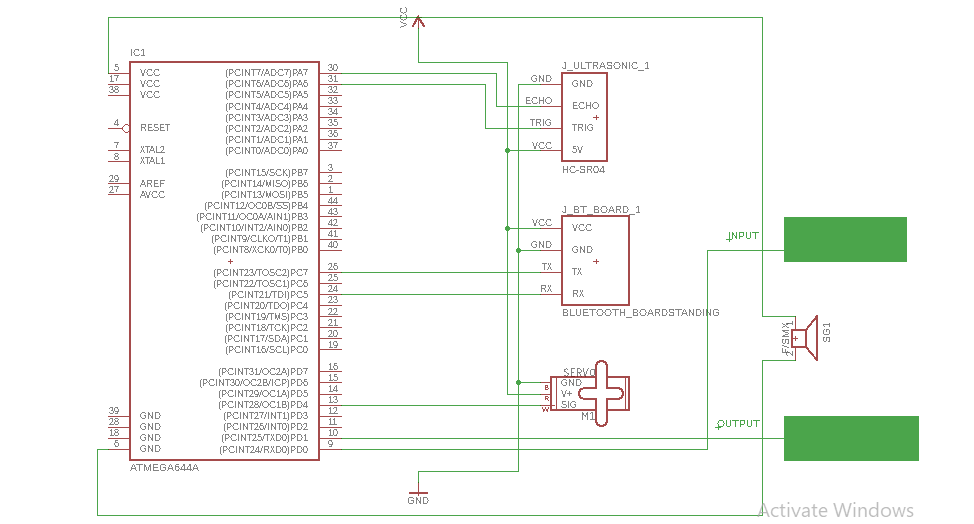Screen dimensions: 974x524
Task: Click the INPUT net label
Action: tap(744, 236)
